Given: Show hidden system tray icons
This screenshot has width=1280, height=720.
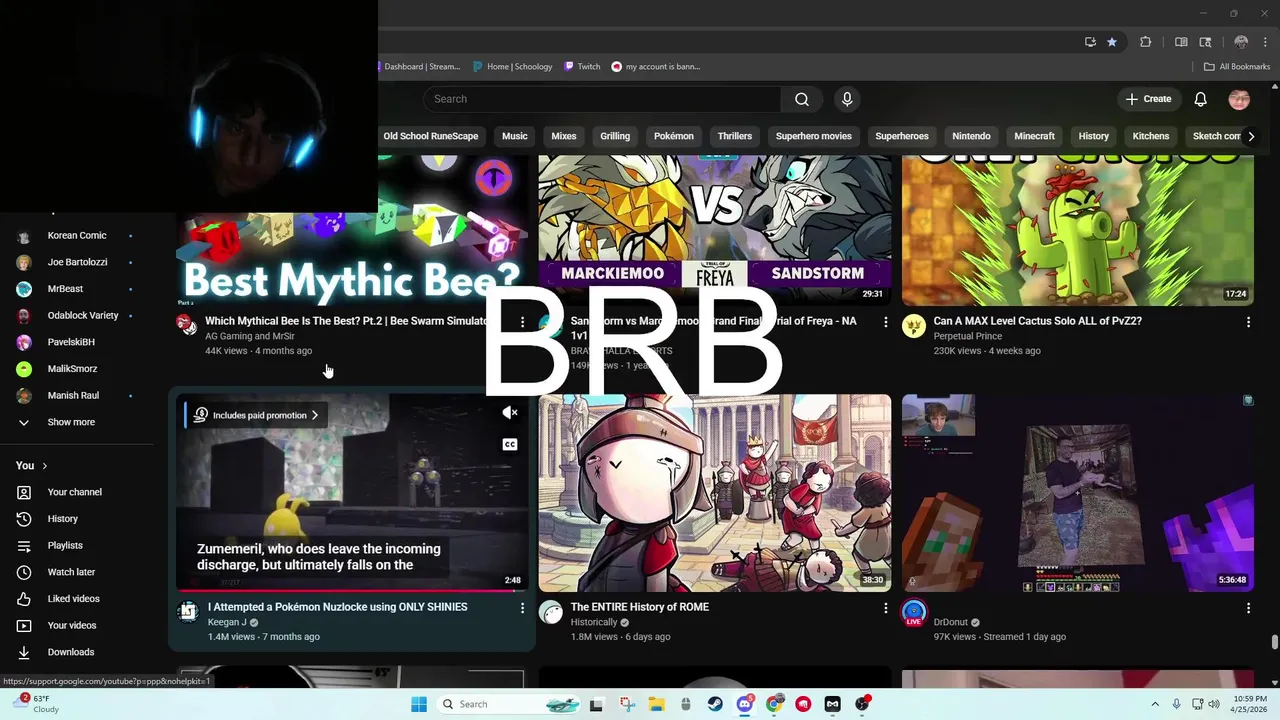Looking at the screenshot, I should [x=1155, y=704].
